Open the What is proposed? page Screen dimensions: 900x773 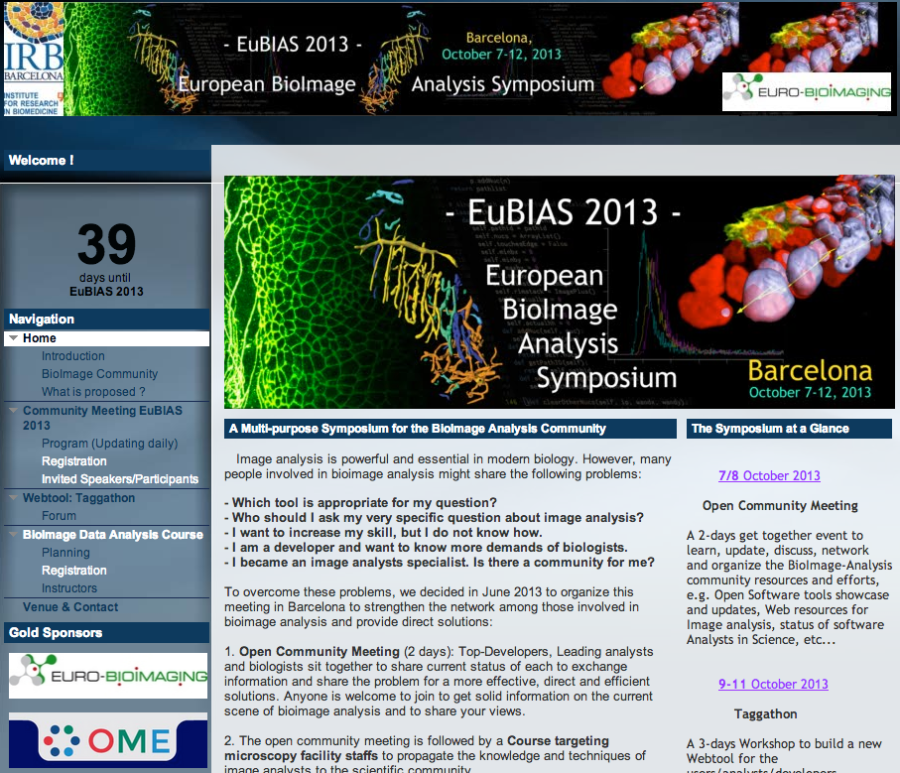pos(92,392)
